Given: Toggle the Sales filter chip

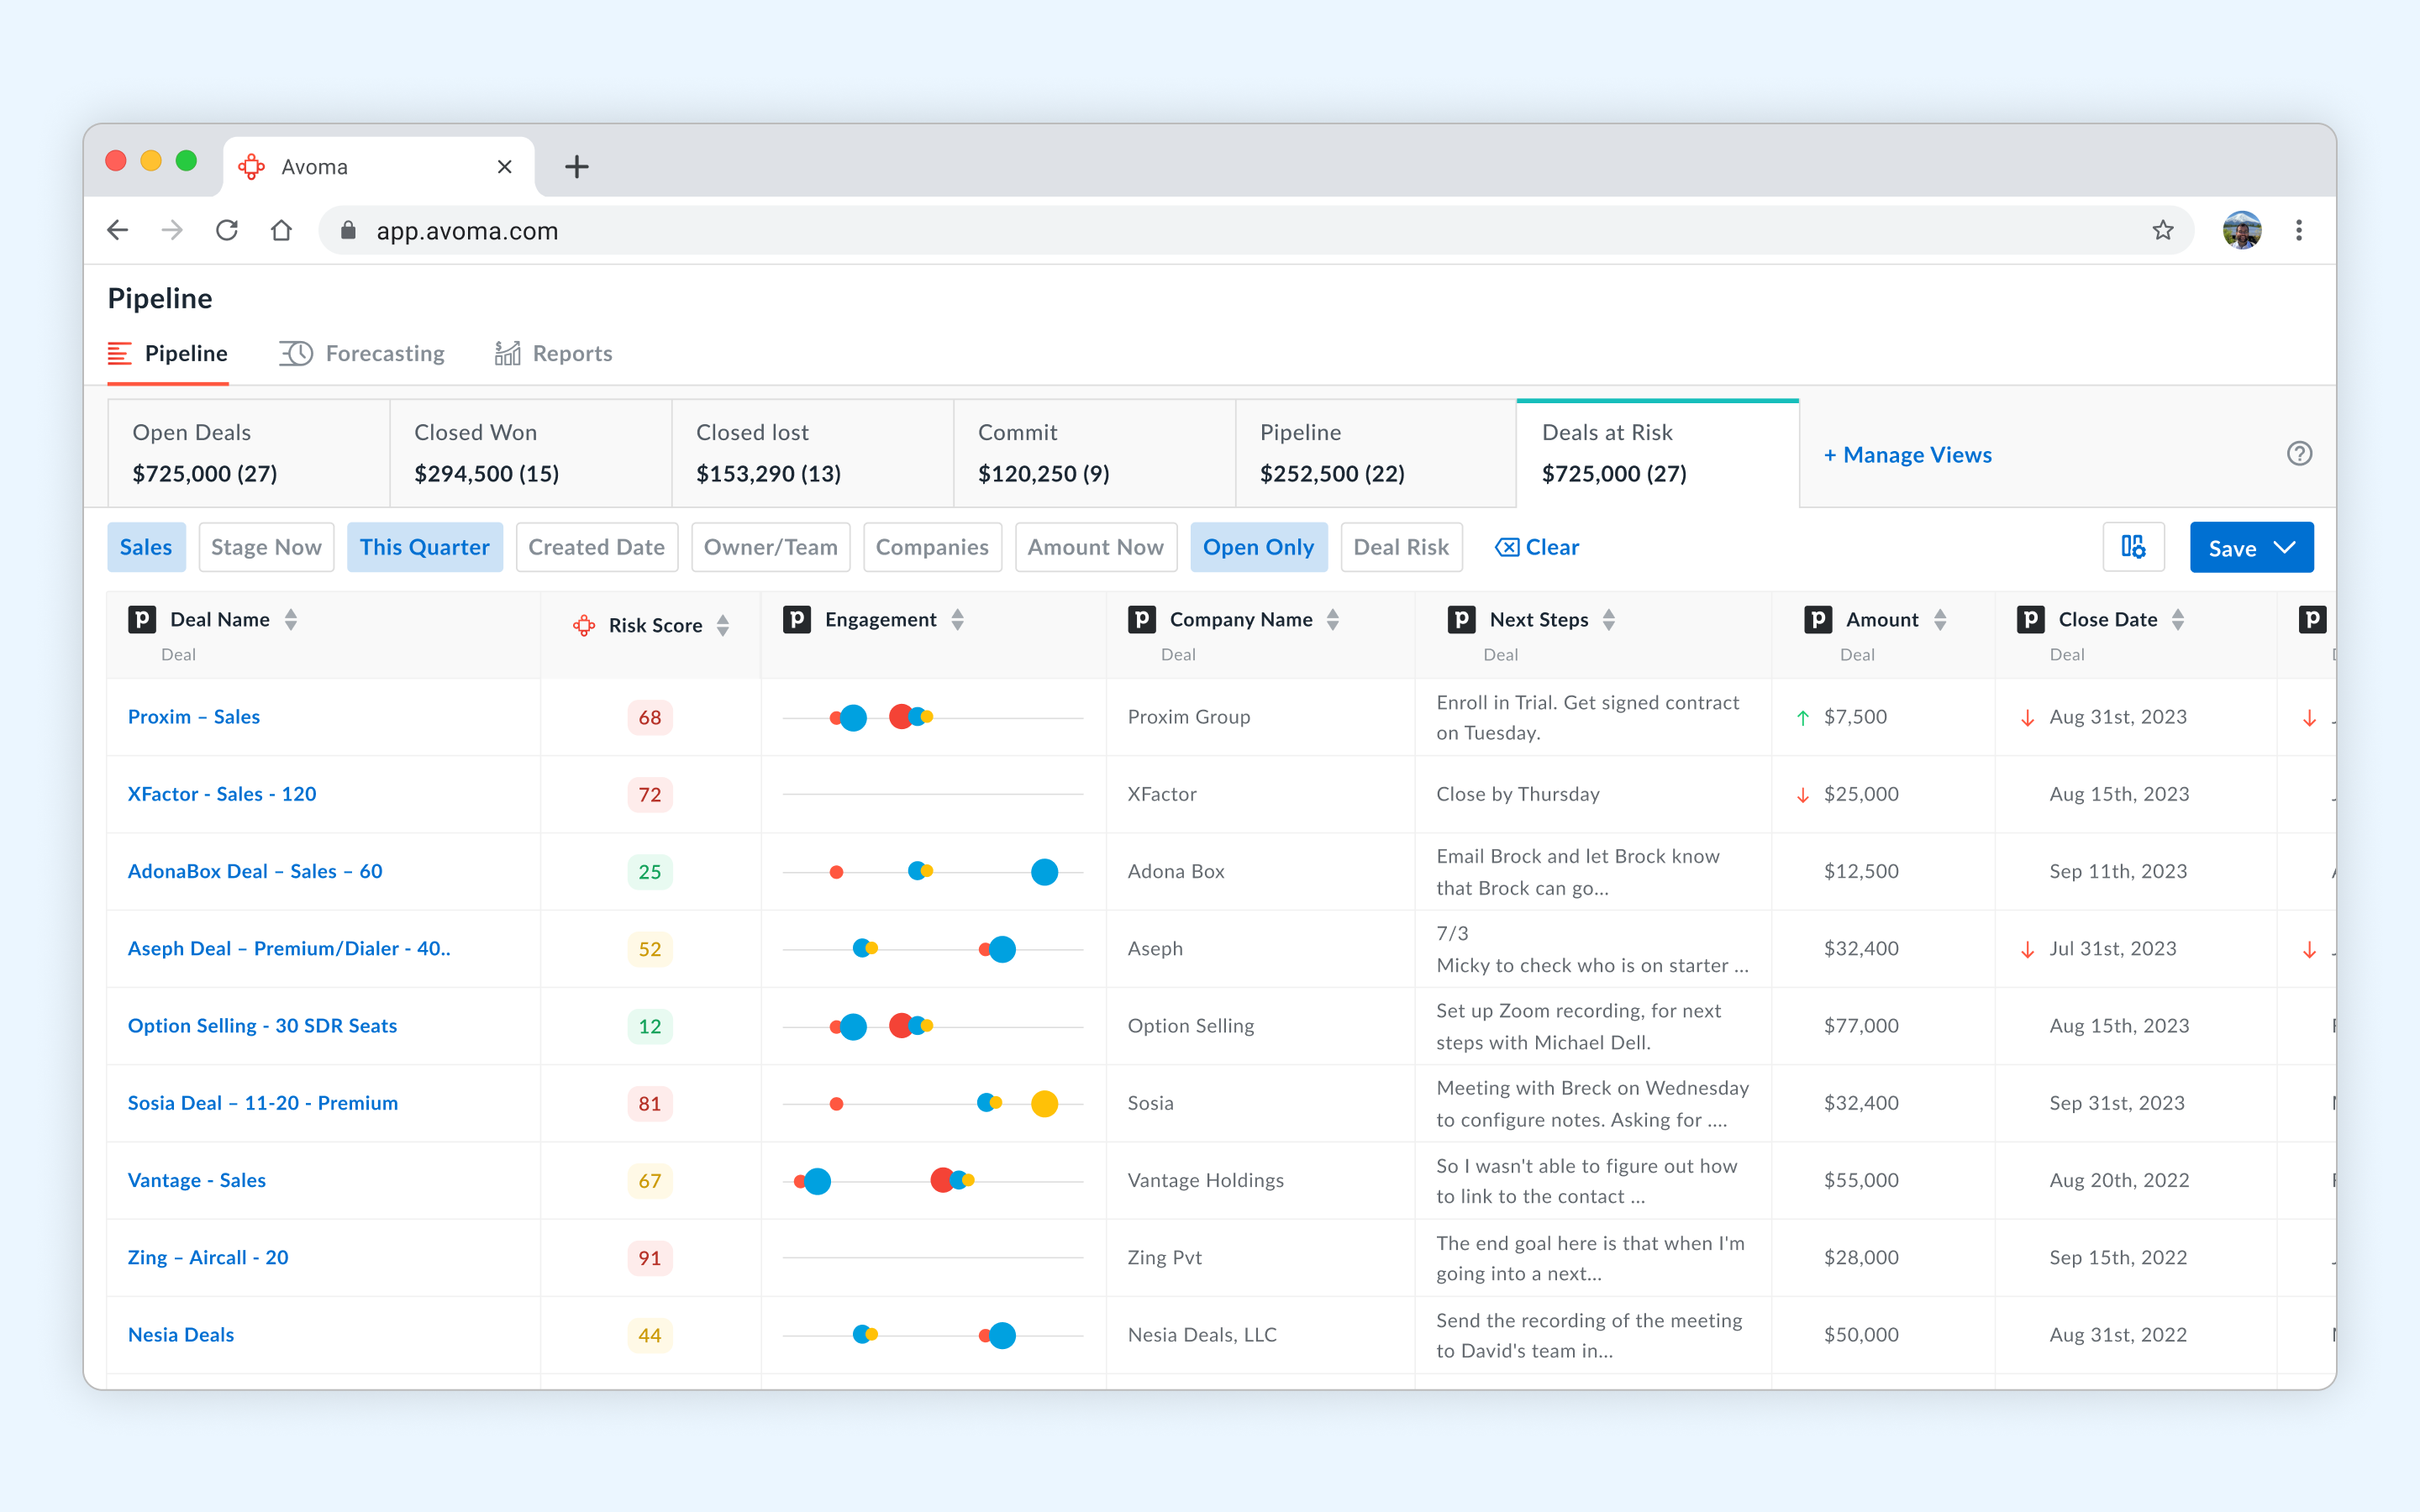Looking at the screenshot, I should click(x=146, y=547).
